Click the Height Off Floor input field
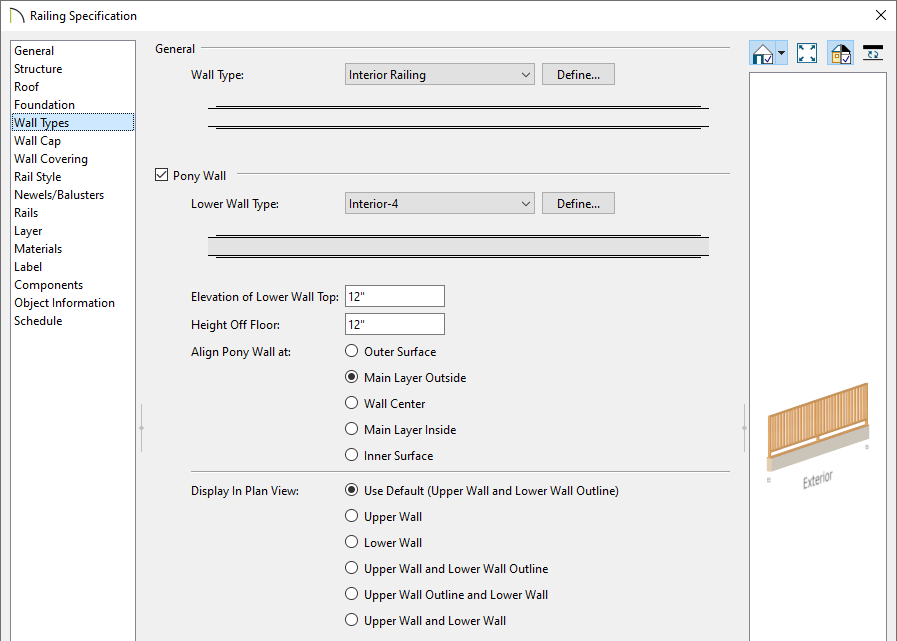The height and width of the screenshot is (641, 897). click(395, 325)
